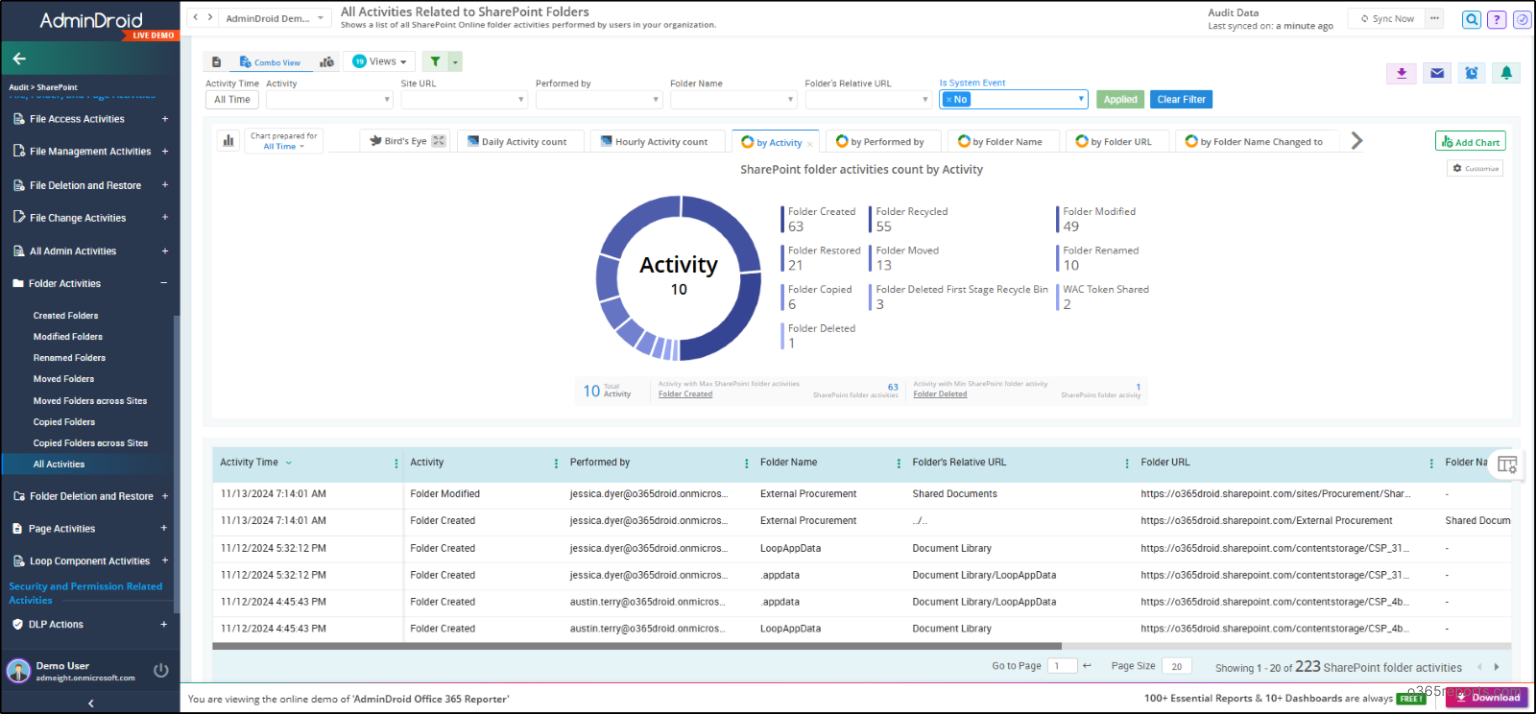Open the Renamed Folders sidebar report
The width and height of the screenshot is (1536, 714).
69,358
